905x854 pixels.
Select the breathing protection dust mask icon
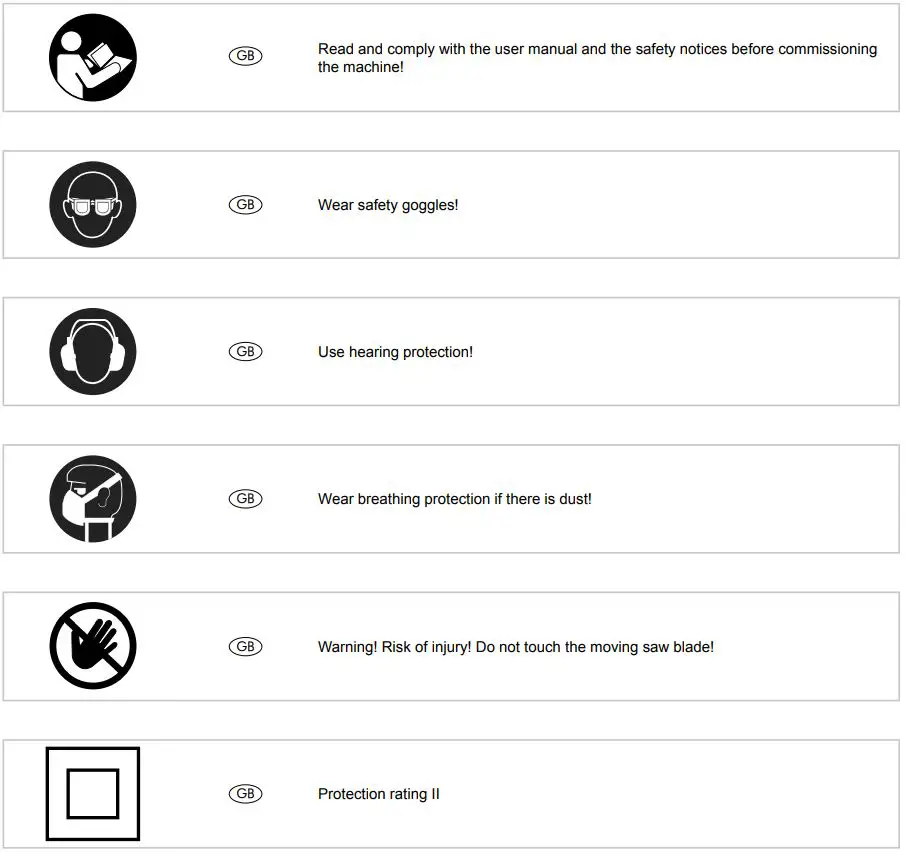pyautogui.click(x=93, y=499)
